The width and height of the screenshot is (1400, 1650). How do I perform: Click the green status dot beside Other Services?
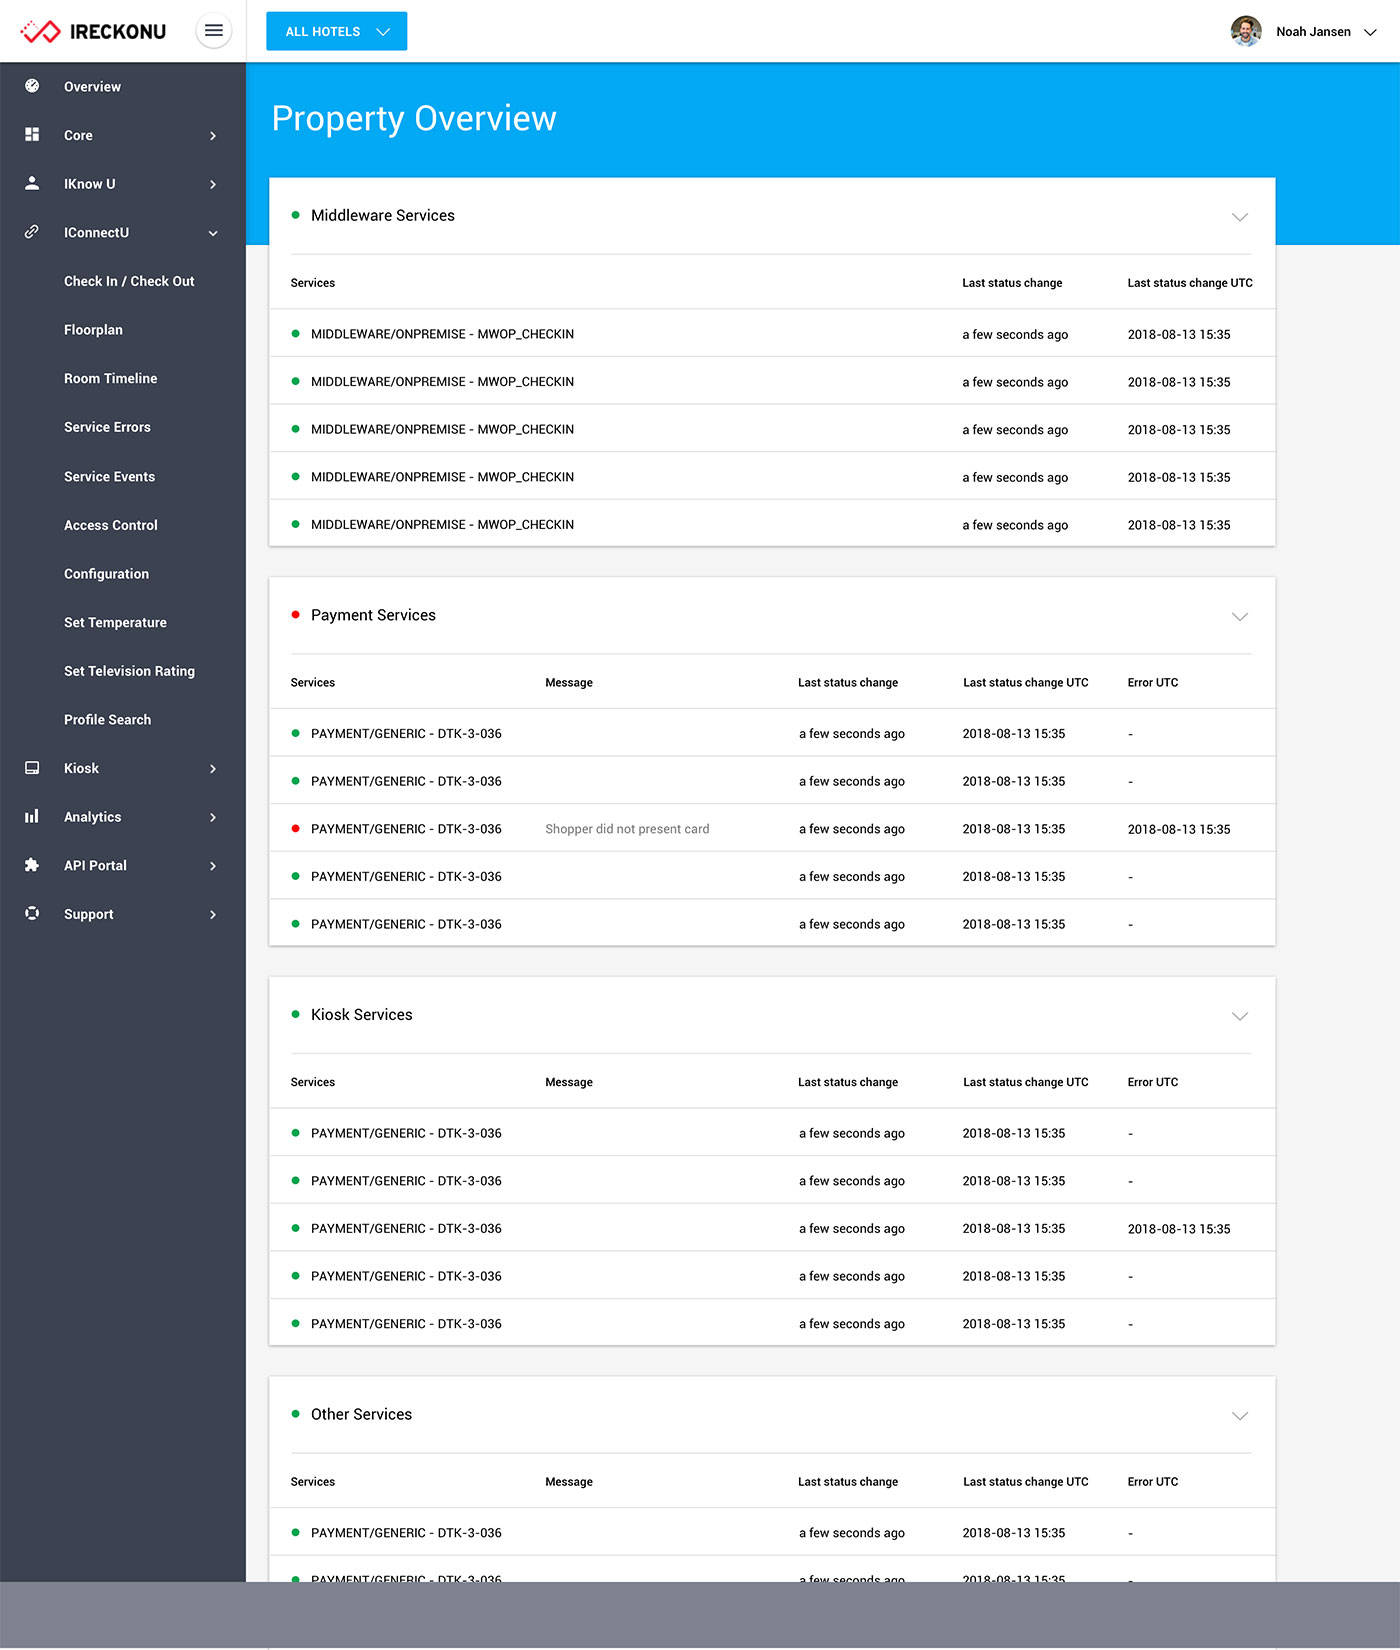pos(295,1414)
